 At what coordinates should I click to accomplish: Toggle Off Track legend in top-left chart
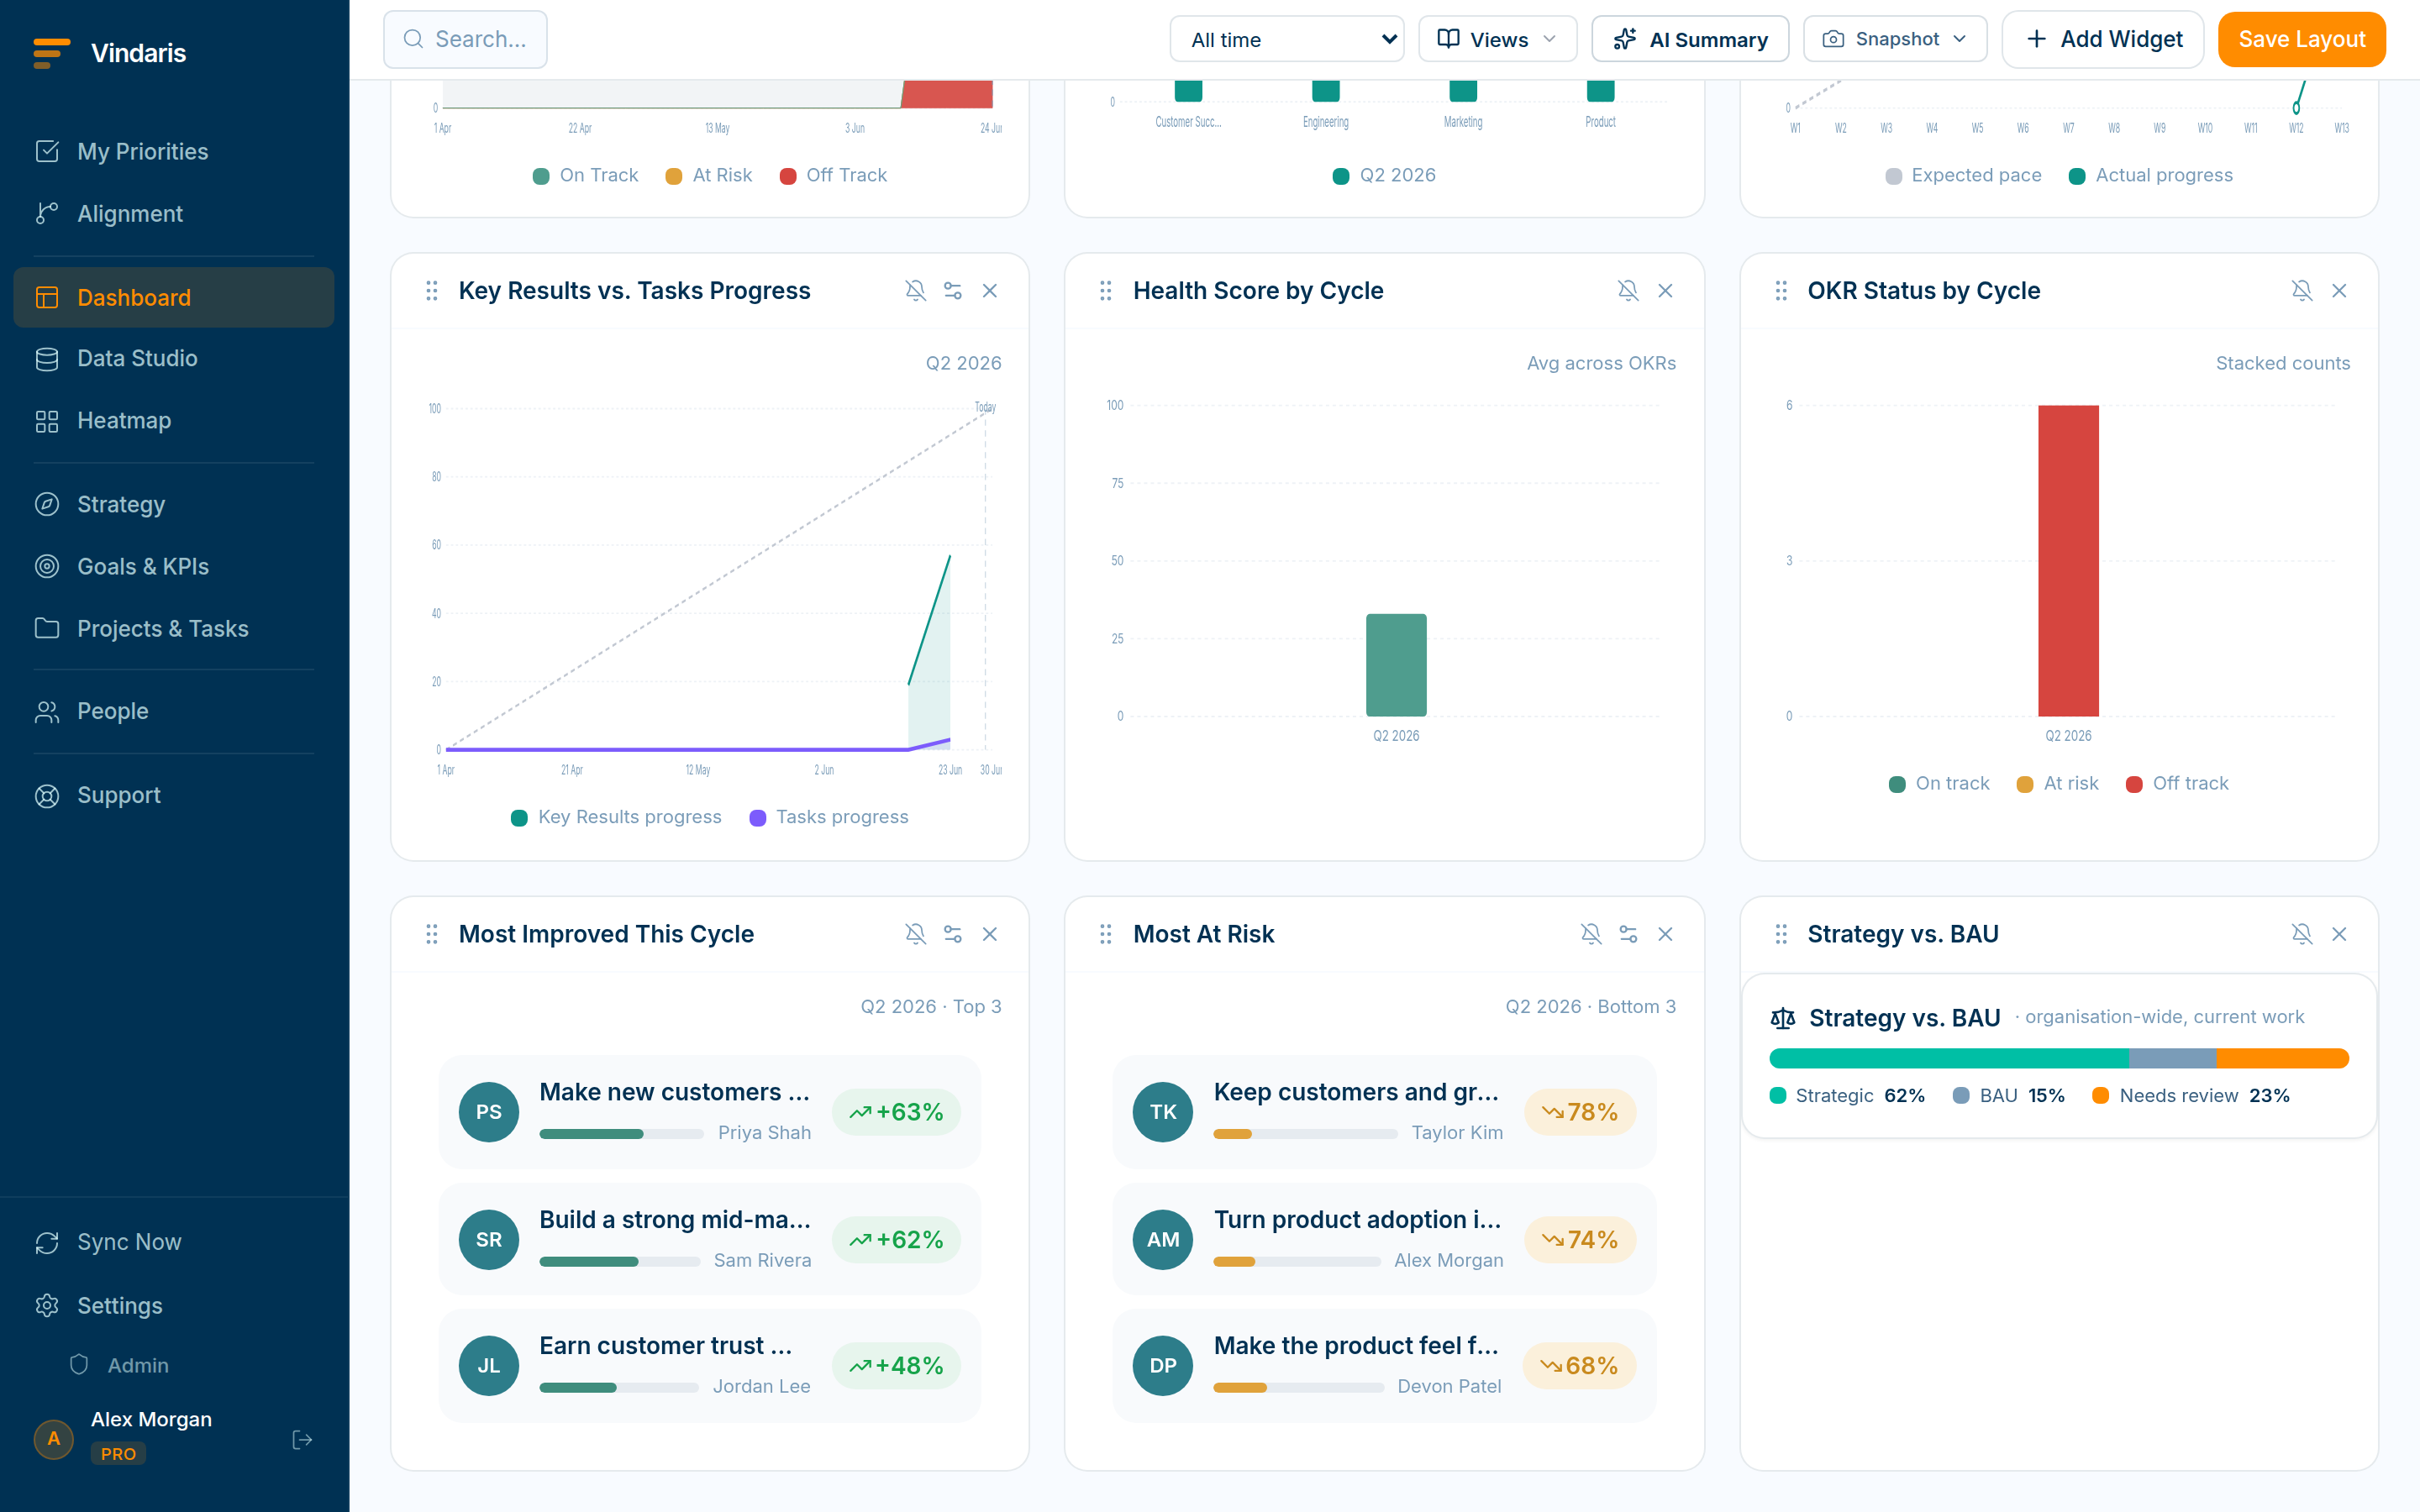pyautogui.click(x=833, y=175)
